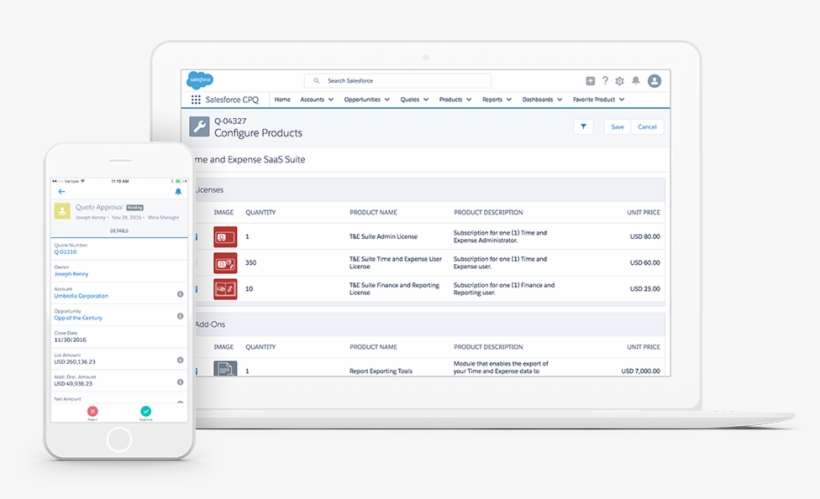Image resolution: width=820 pixels, height=499 pixels.
Task: Open the Salesforce App Launcher grid
Action: [x=196, y=100]
